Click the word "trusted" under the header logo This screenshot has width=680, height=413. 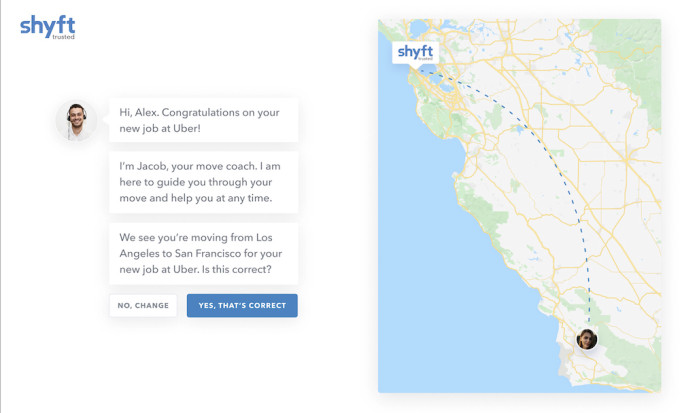[62, 39]
